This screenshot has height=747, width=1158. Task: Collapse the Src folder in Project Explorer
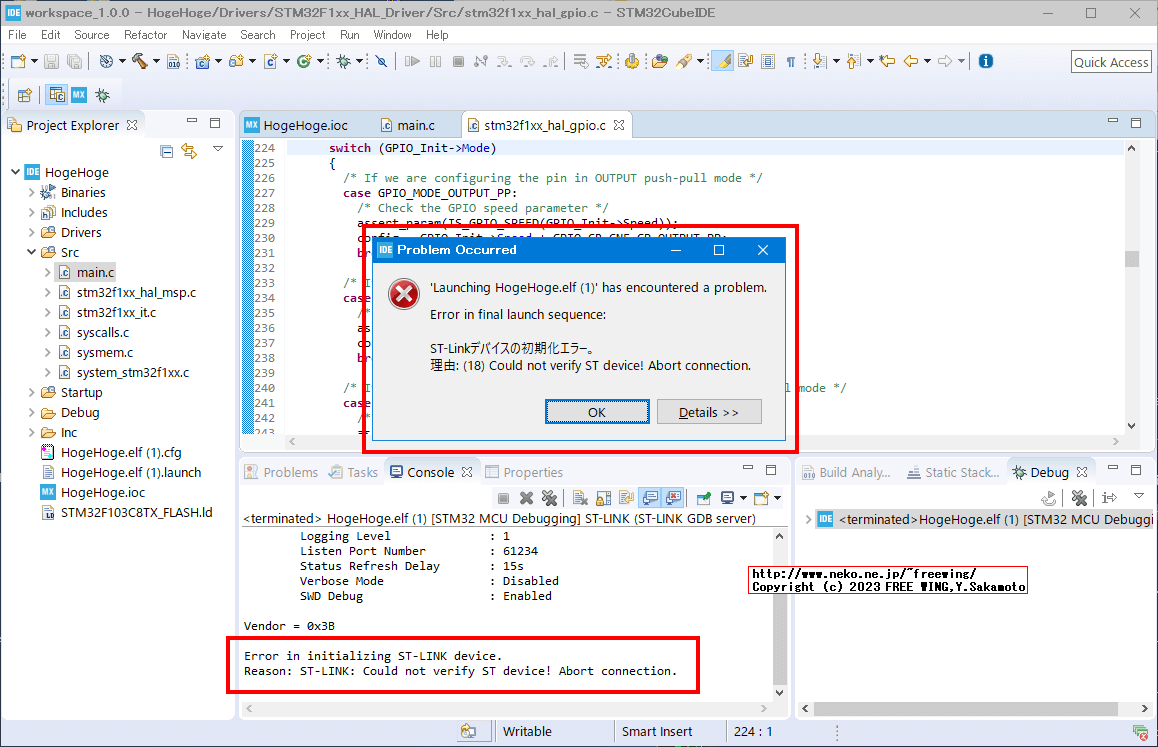[33, 252]
